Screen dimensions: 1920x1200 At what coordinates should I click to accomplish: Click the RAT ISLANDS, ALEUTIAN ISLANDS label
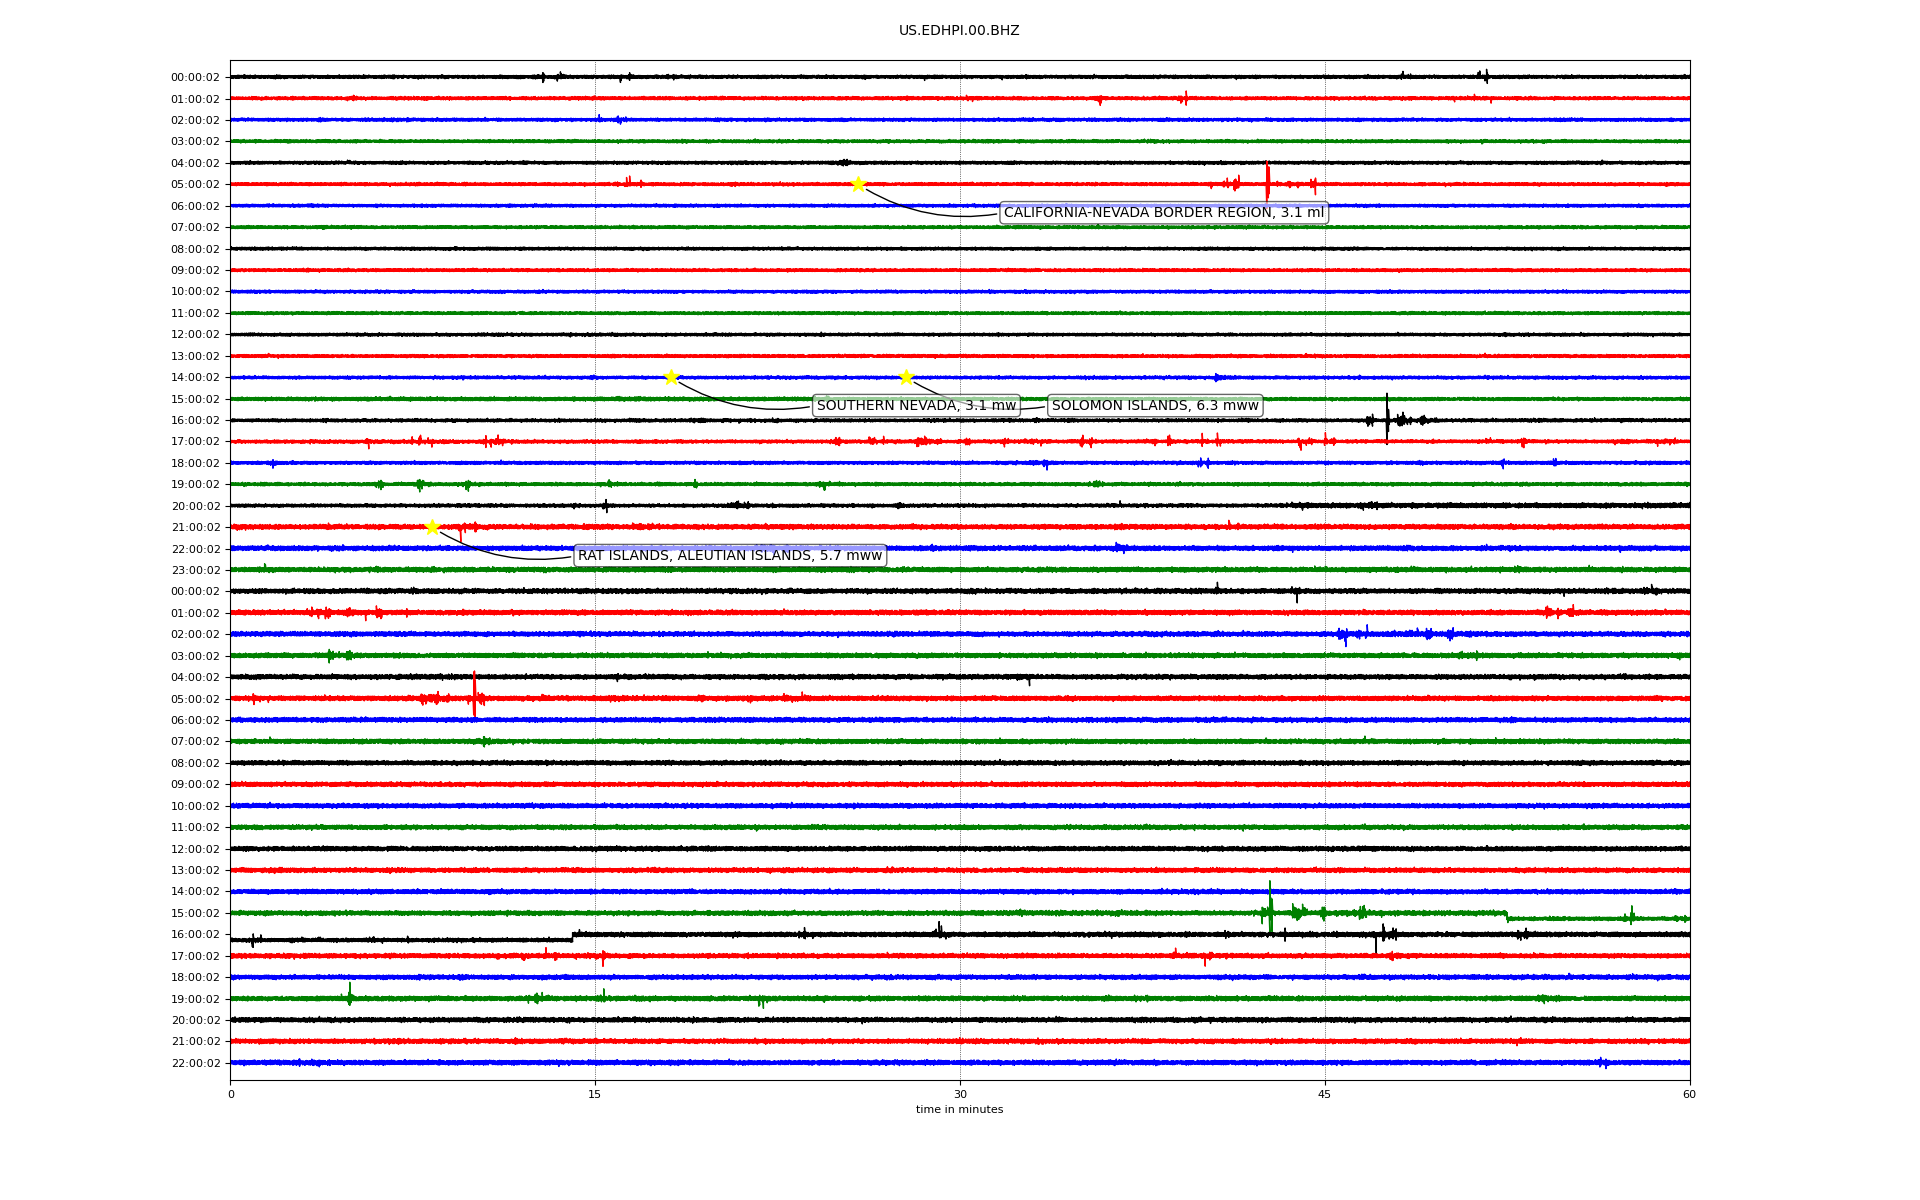point(730,555)
